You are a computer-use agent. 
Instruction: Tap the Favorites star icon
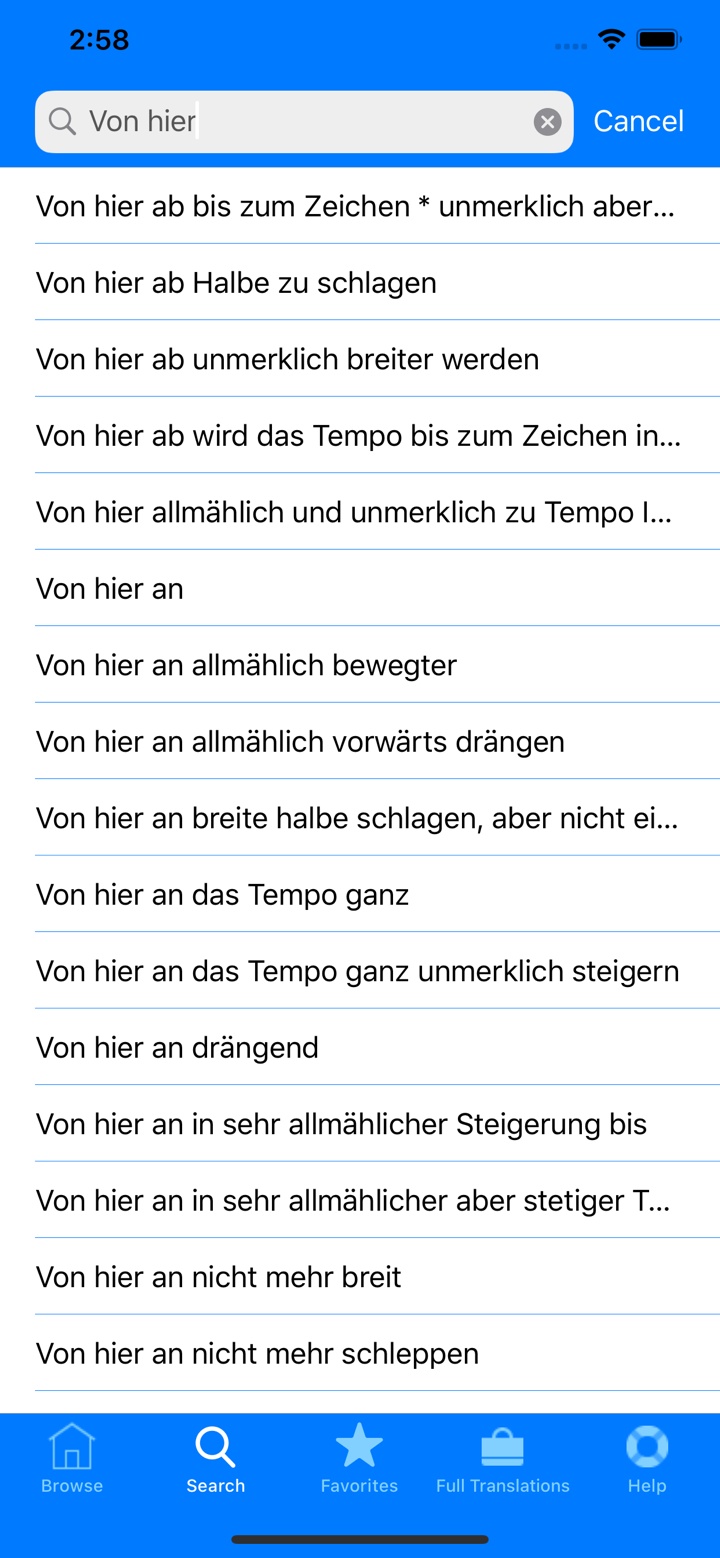(359, 1443)
